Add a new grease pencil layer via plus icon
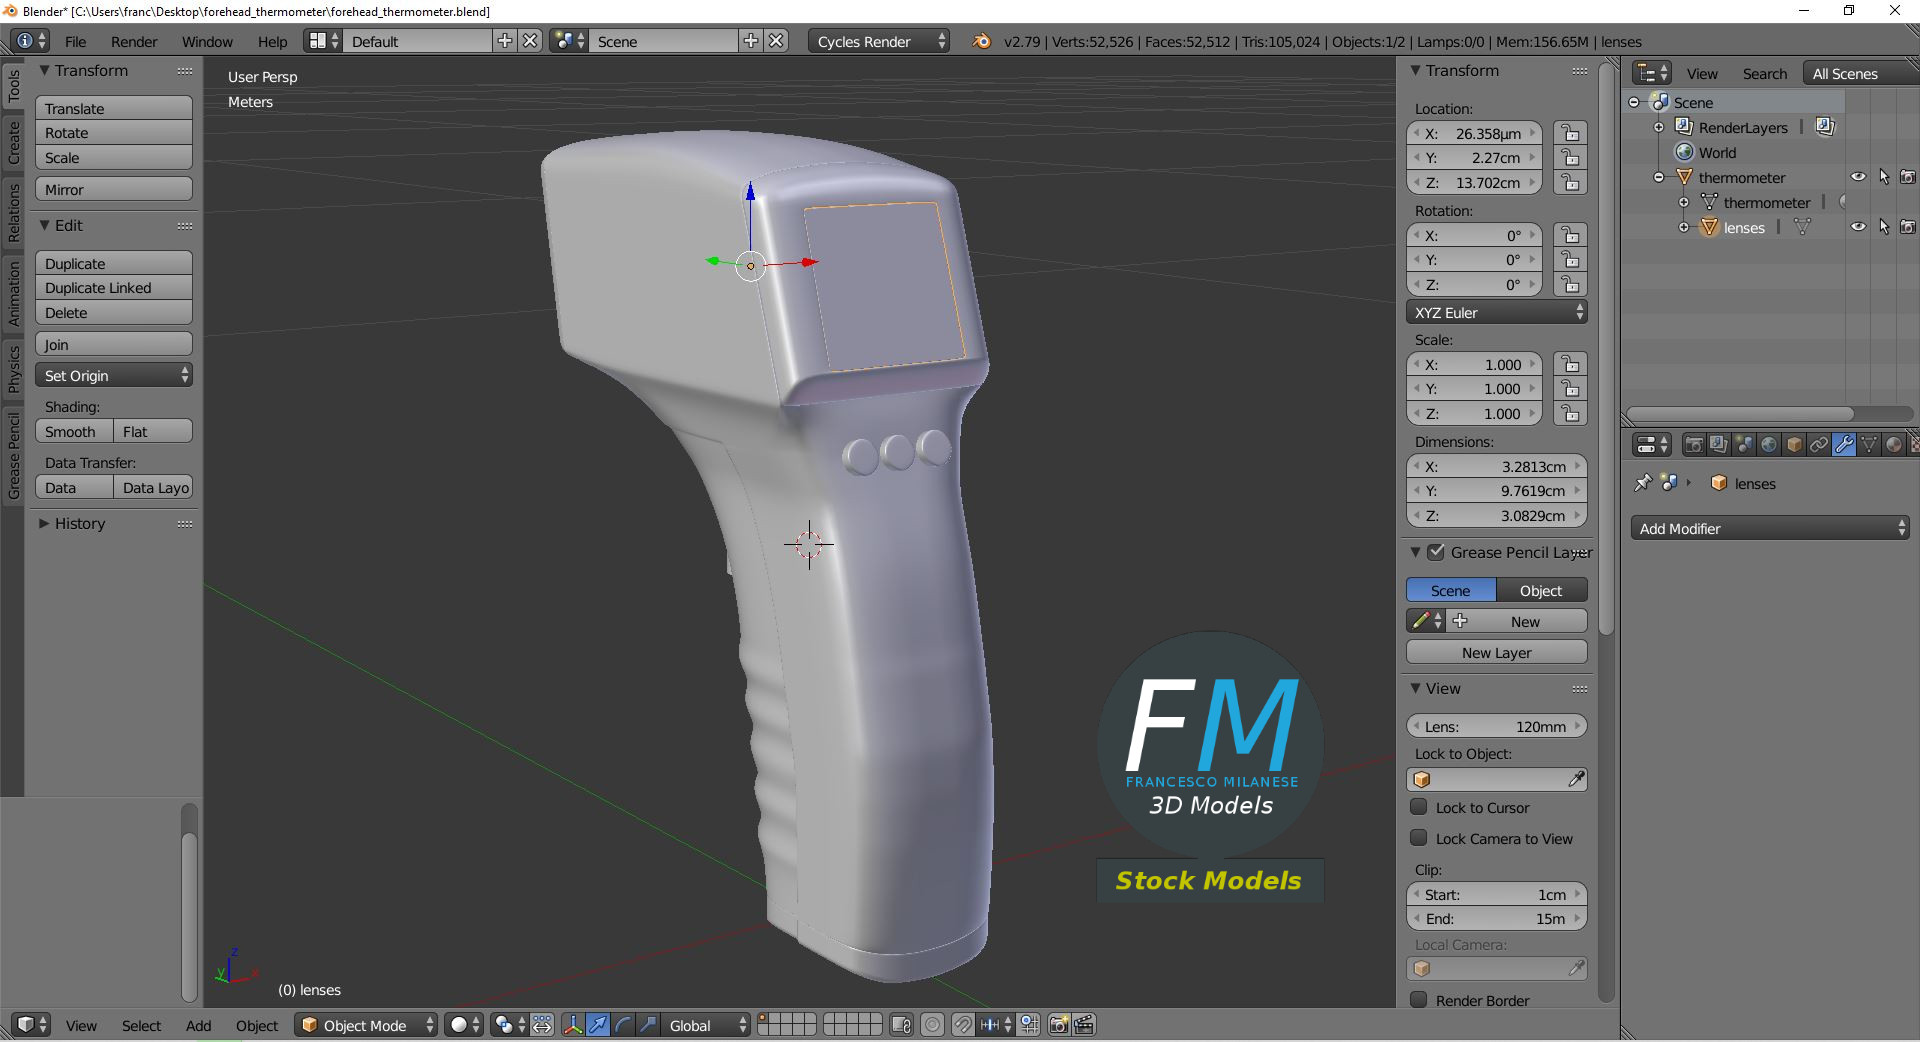The height and width of the screenshot is (1042, 1920). click(1460, 621)
